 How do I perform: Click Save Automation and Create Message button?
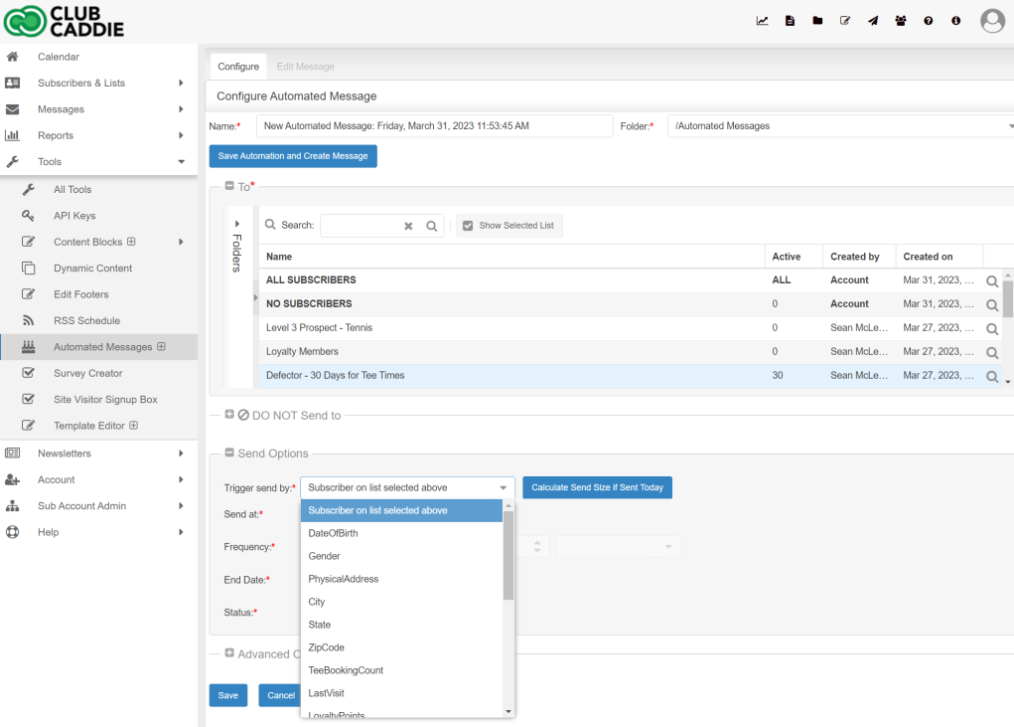coord(293,156)
